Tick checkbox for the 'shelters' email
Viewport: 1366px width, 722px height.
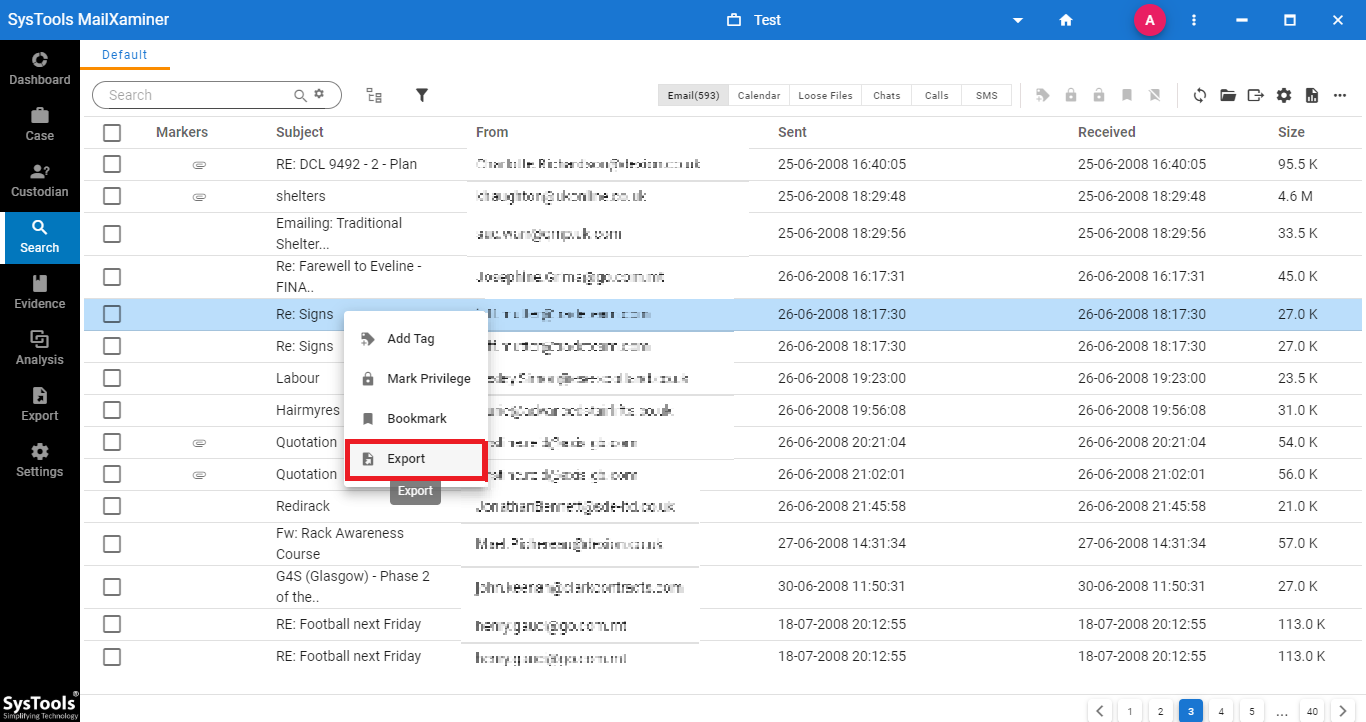112,196
